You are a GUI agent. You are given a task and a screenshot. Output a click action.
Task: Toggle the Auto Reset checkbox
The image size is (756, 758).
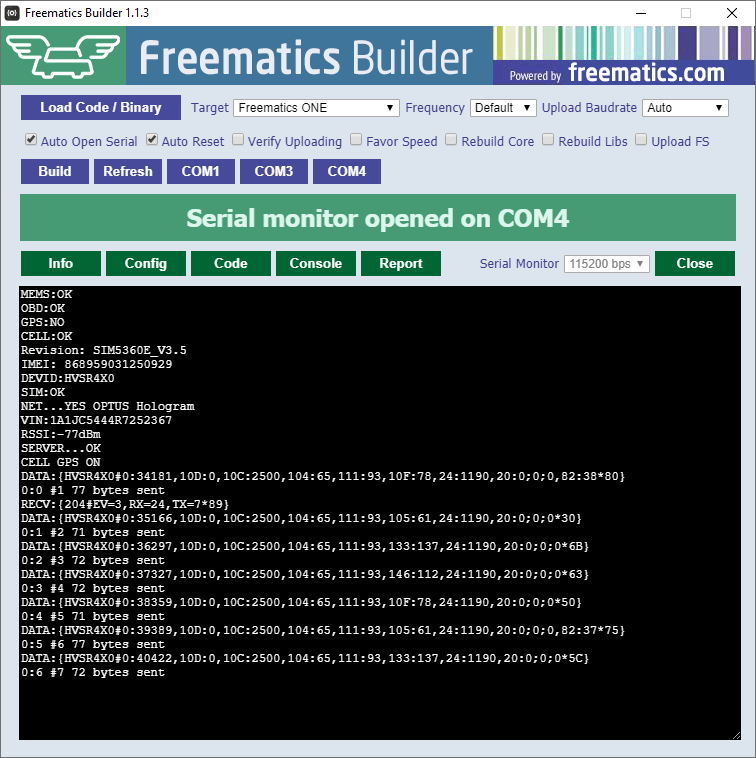152,140
